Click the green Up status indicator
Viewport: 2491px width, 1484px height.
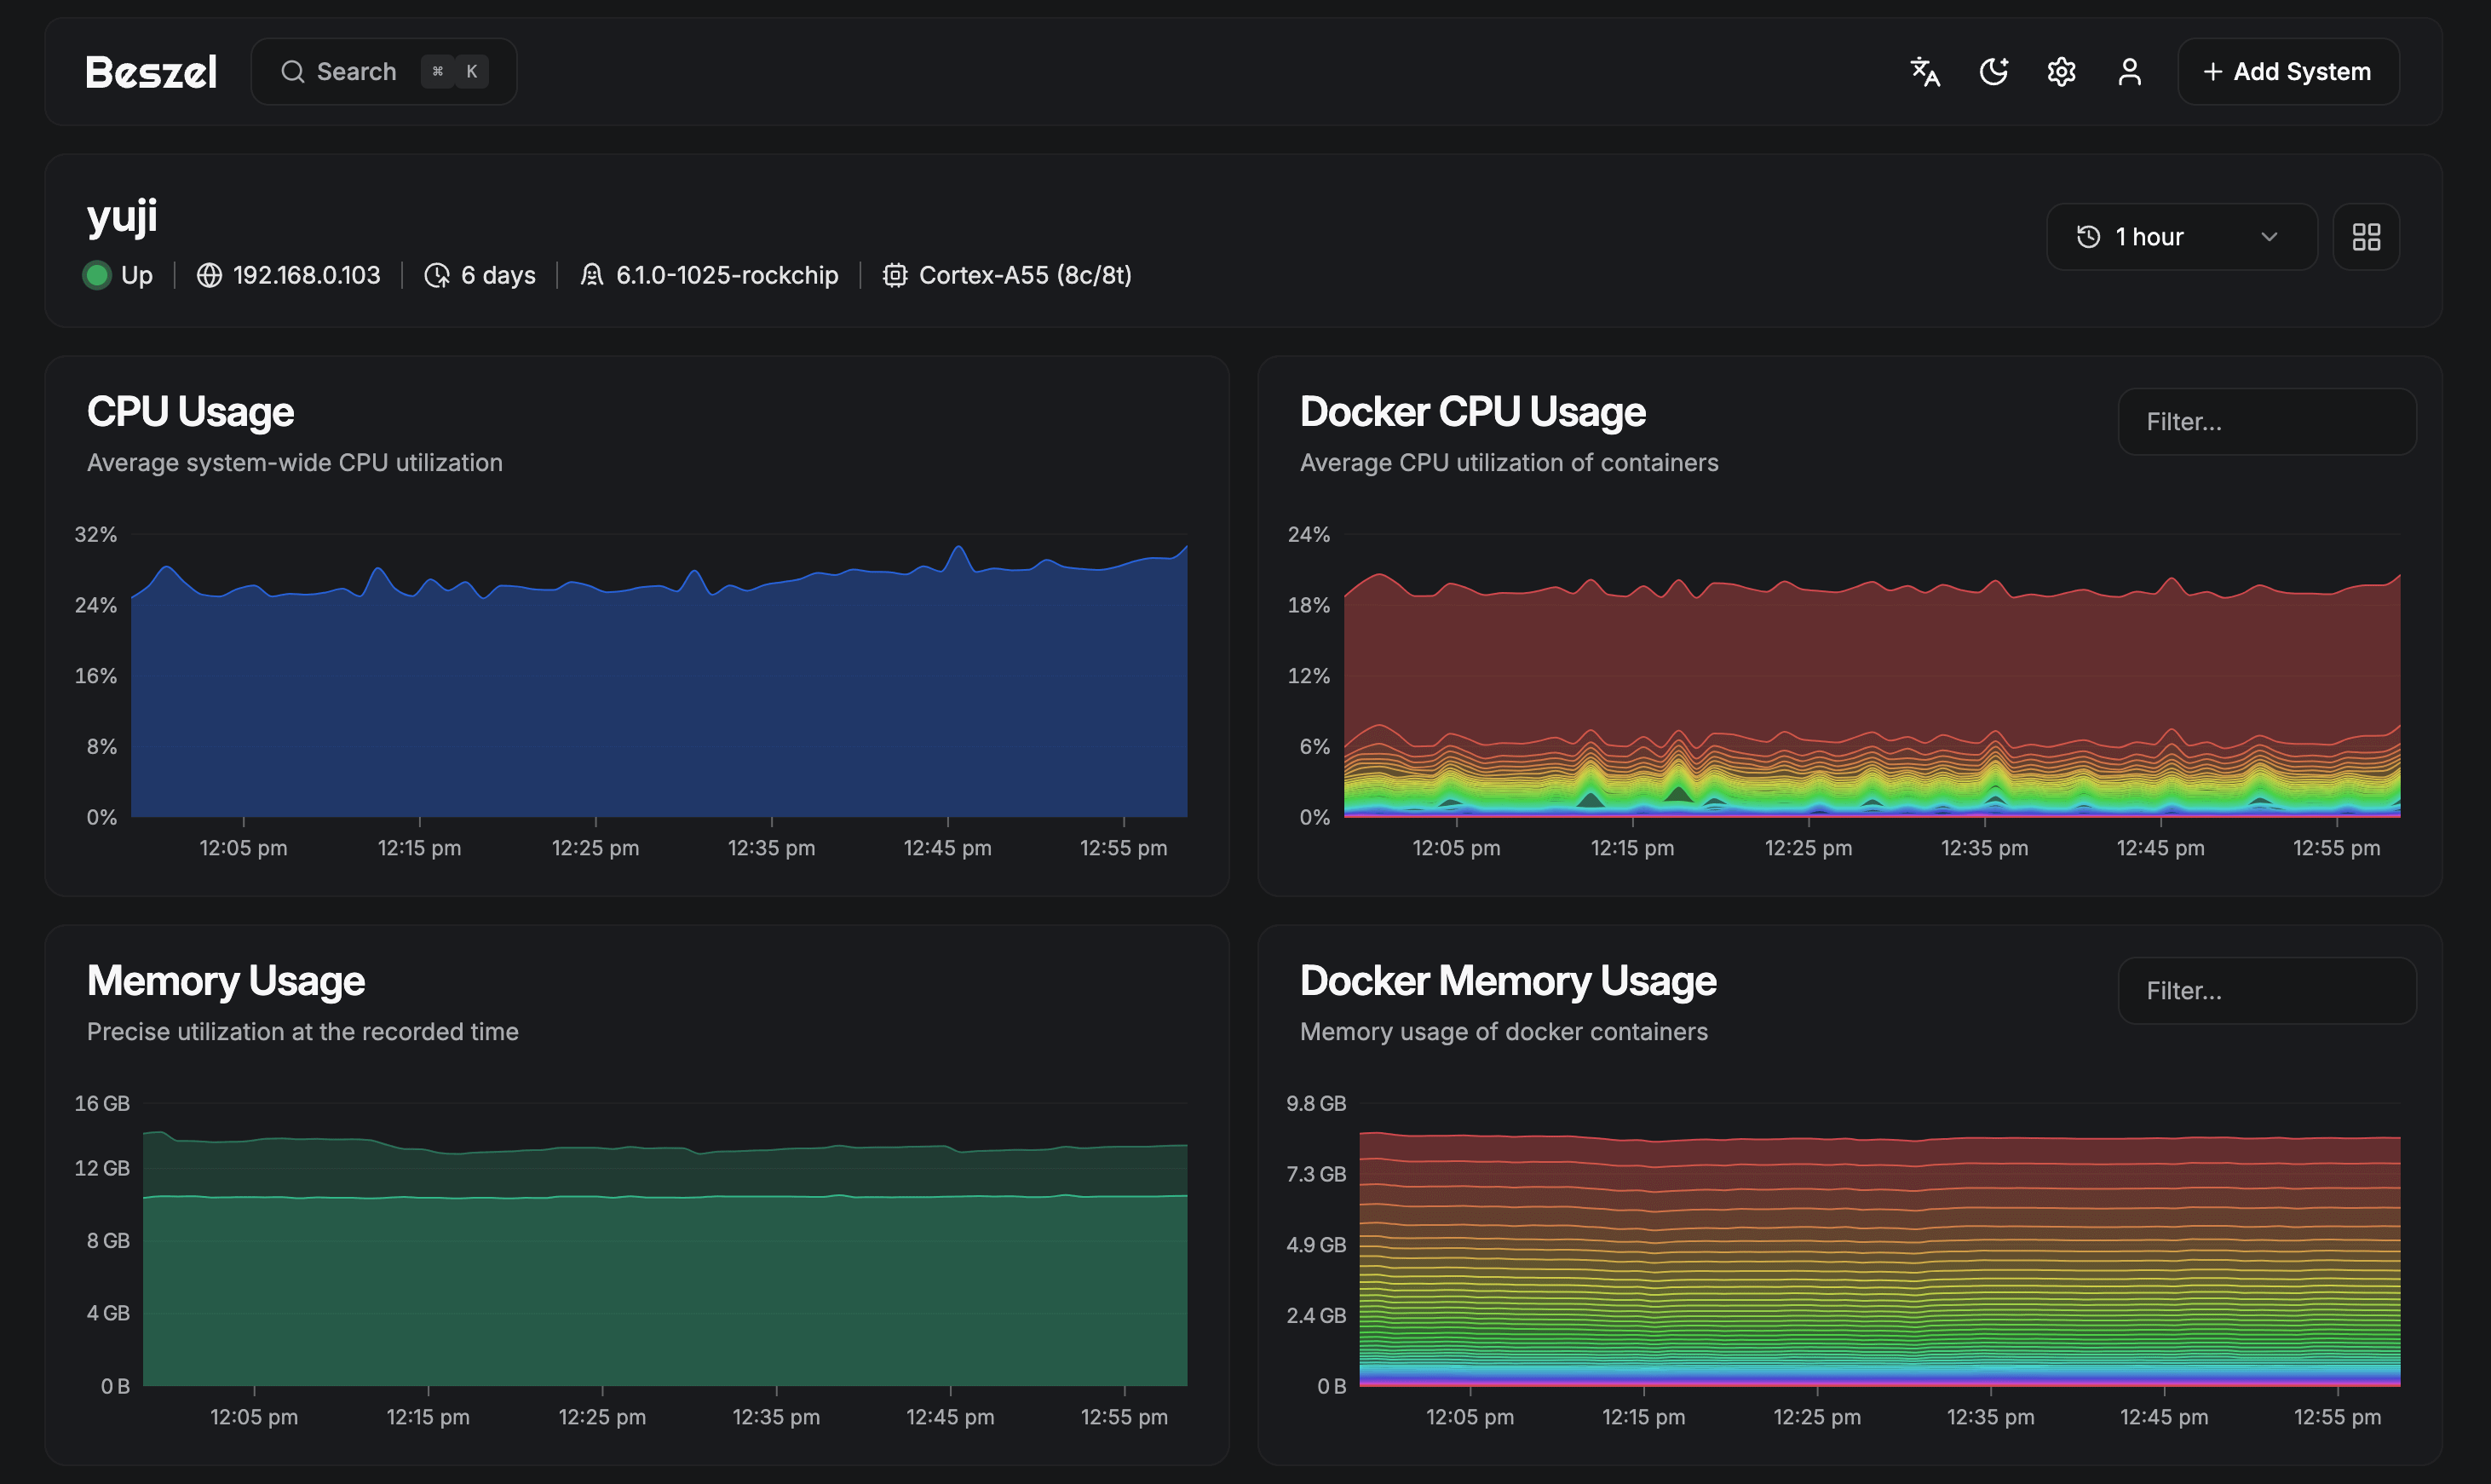pyautogui.click(x=97, y=275)
